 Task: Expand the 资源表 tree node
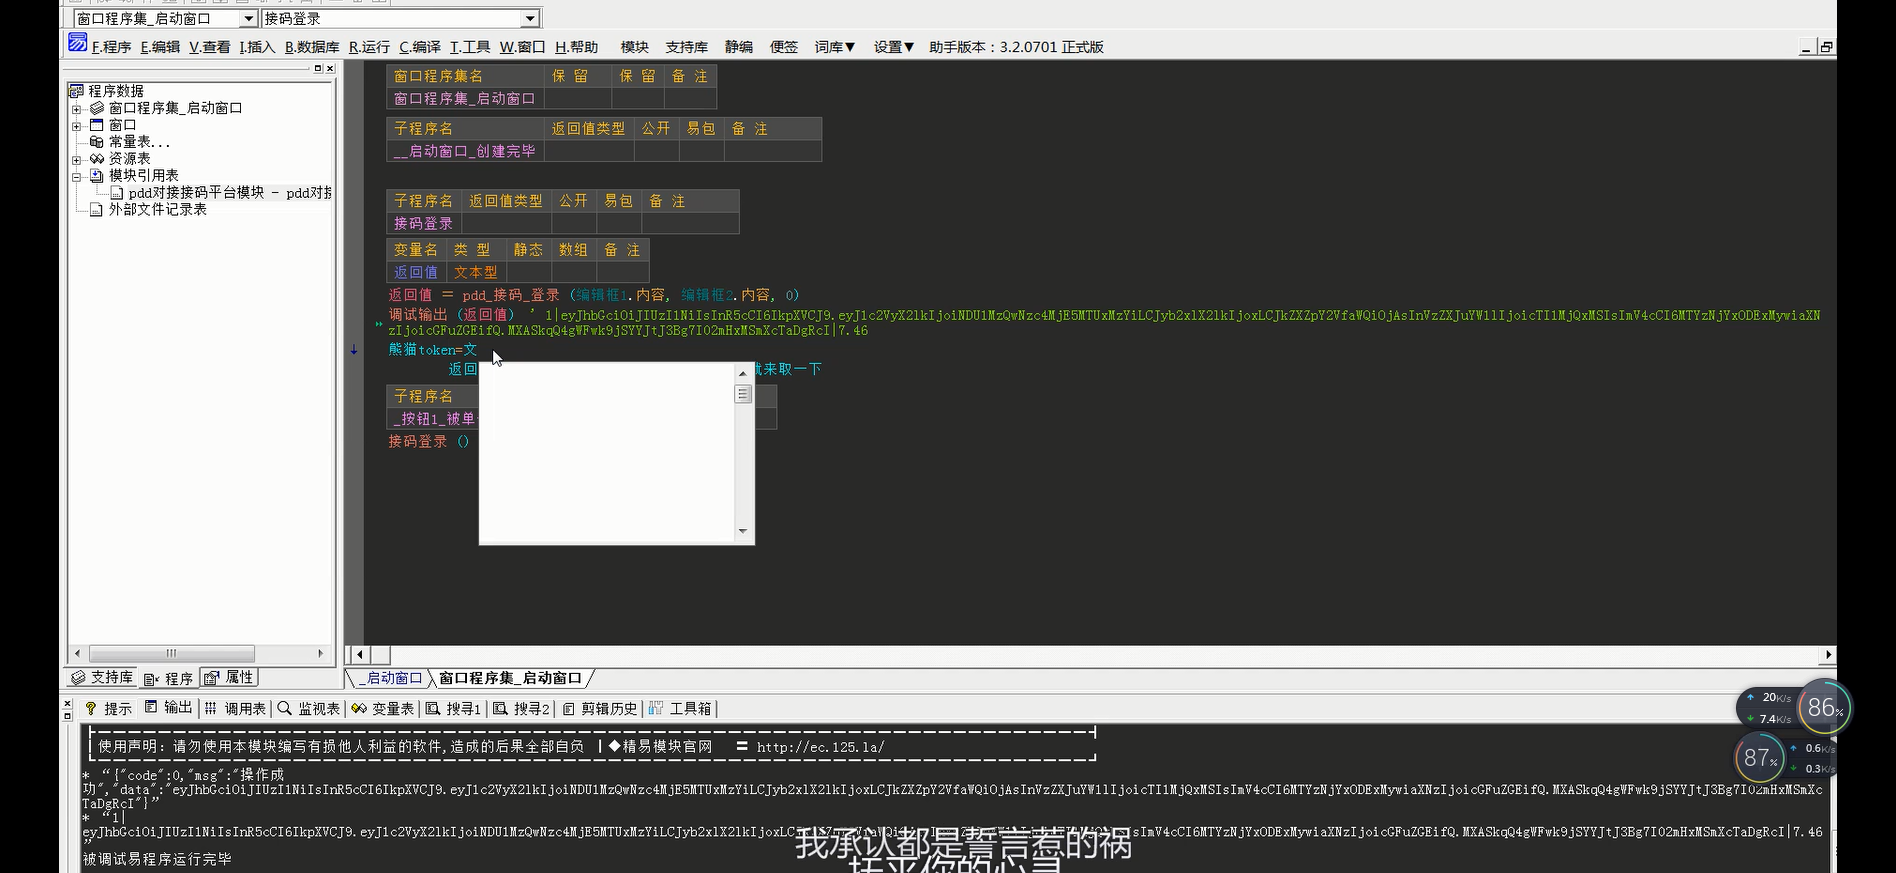click(76, 160)
